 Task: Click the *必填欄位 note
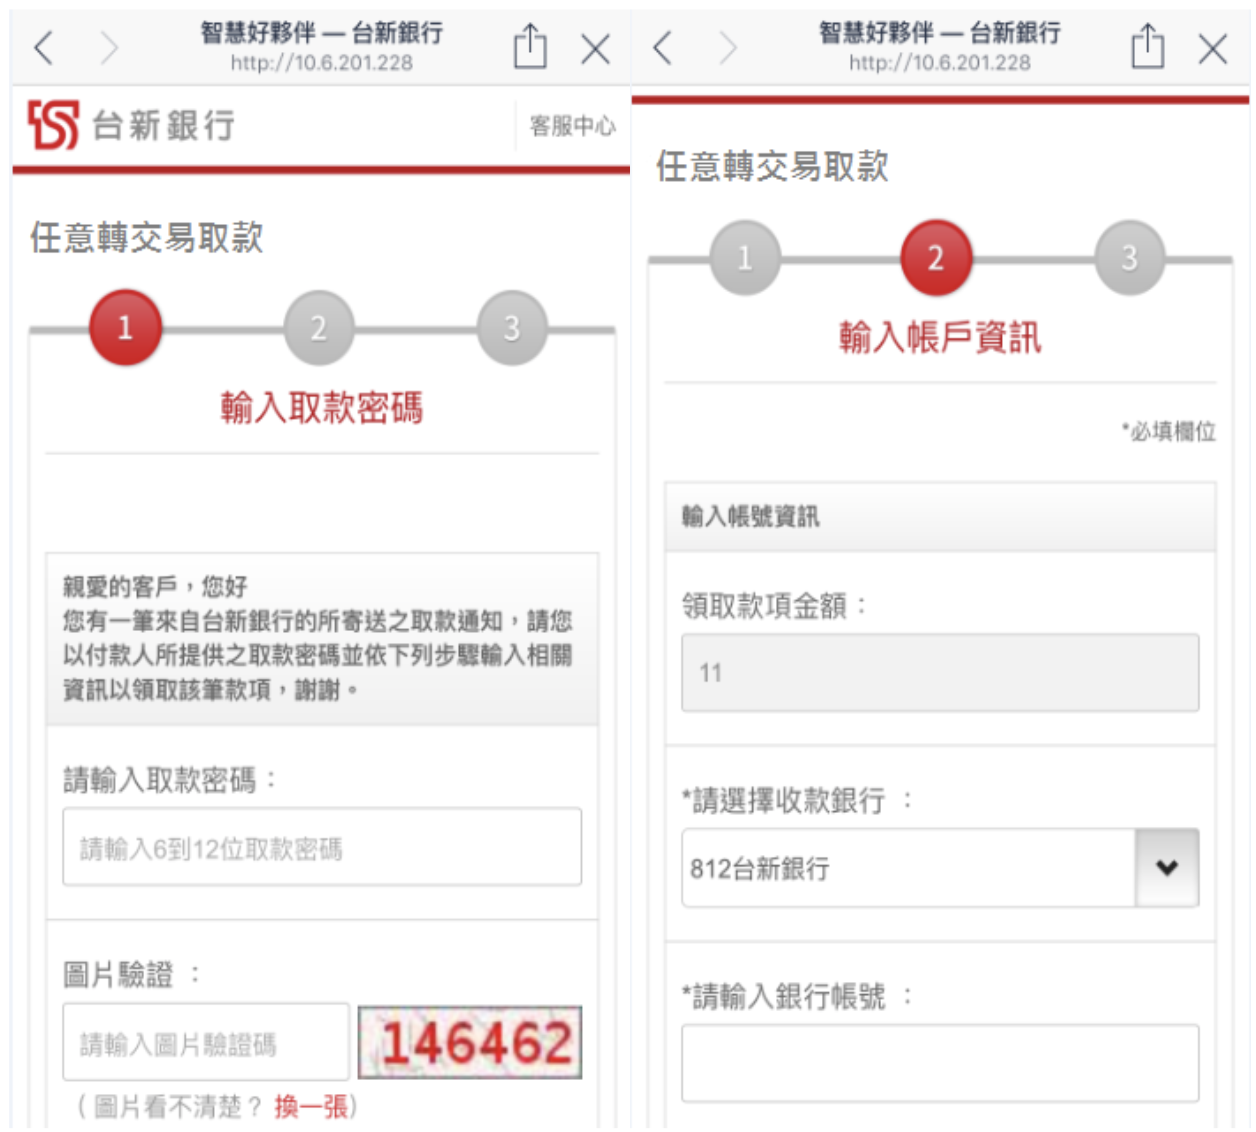(x=1168, y=431)
